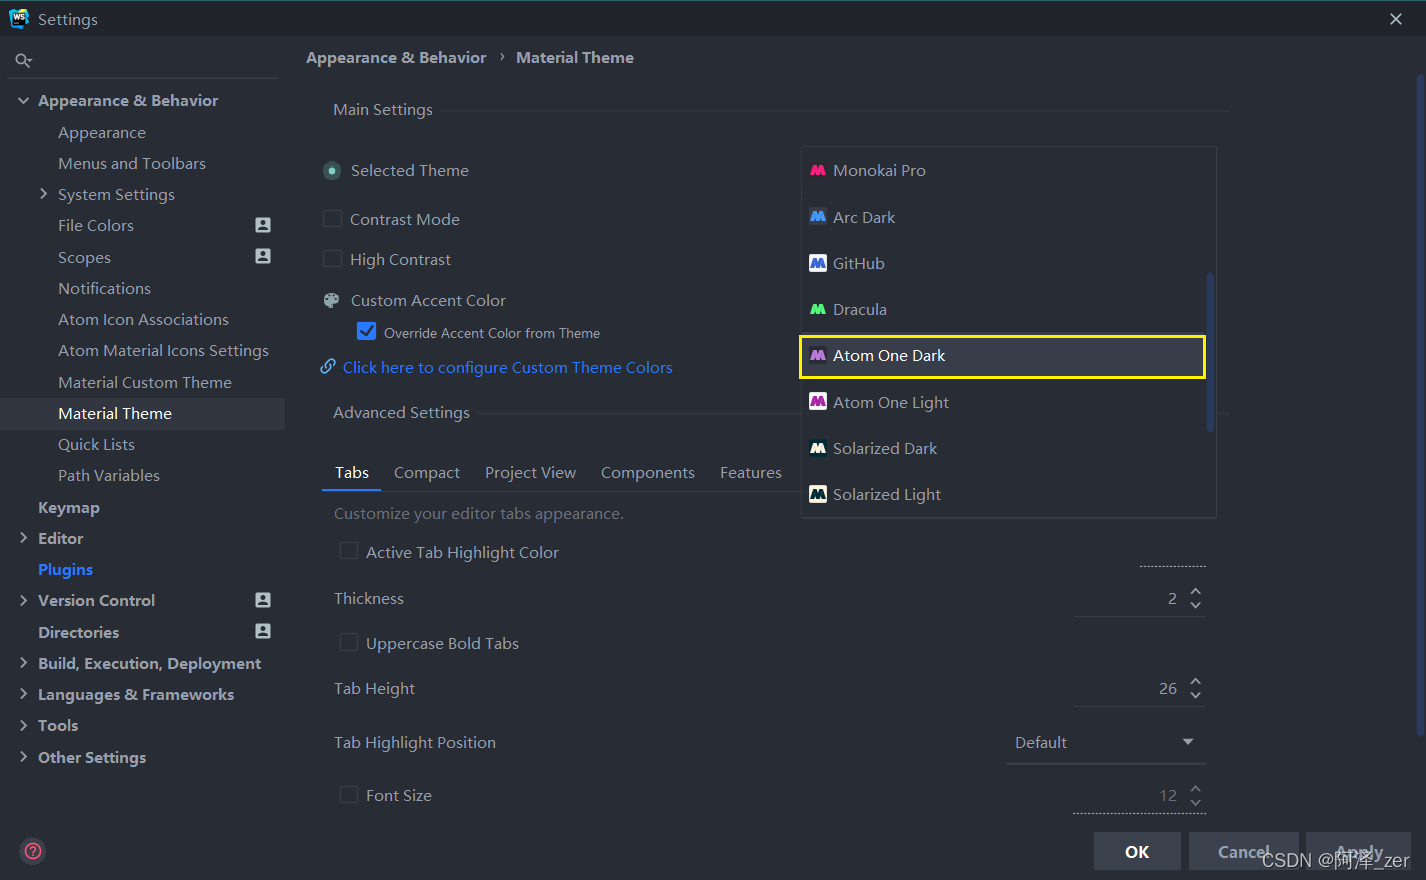Click the OK button
Screen dimensions: 1426x880
(x=1137, y=851)
